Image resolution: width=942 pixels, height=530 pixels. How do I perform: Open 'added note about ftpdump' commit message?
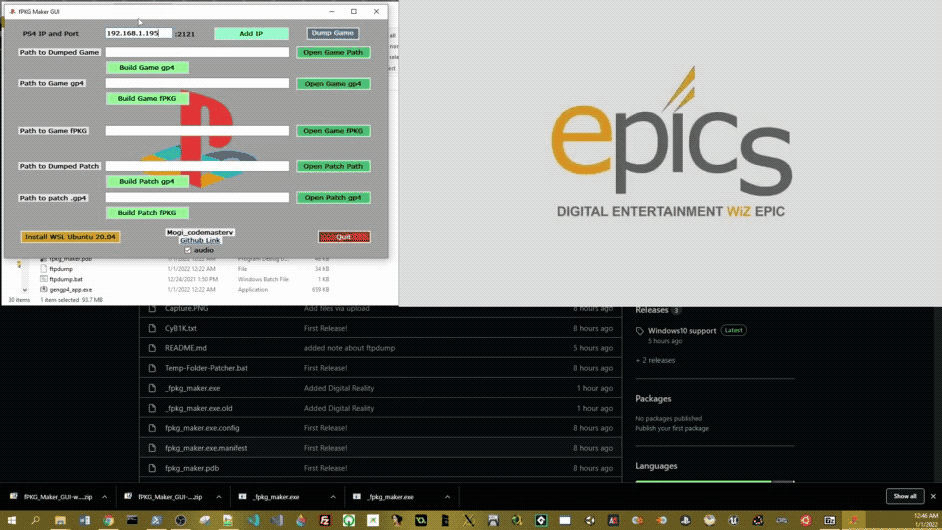click(349, 348)
